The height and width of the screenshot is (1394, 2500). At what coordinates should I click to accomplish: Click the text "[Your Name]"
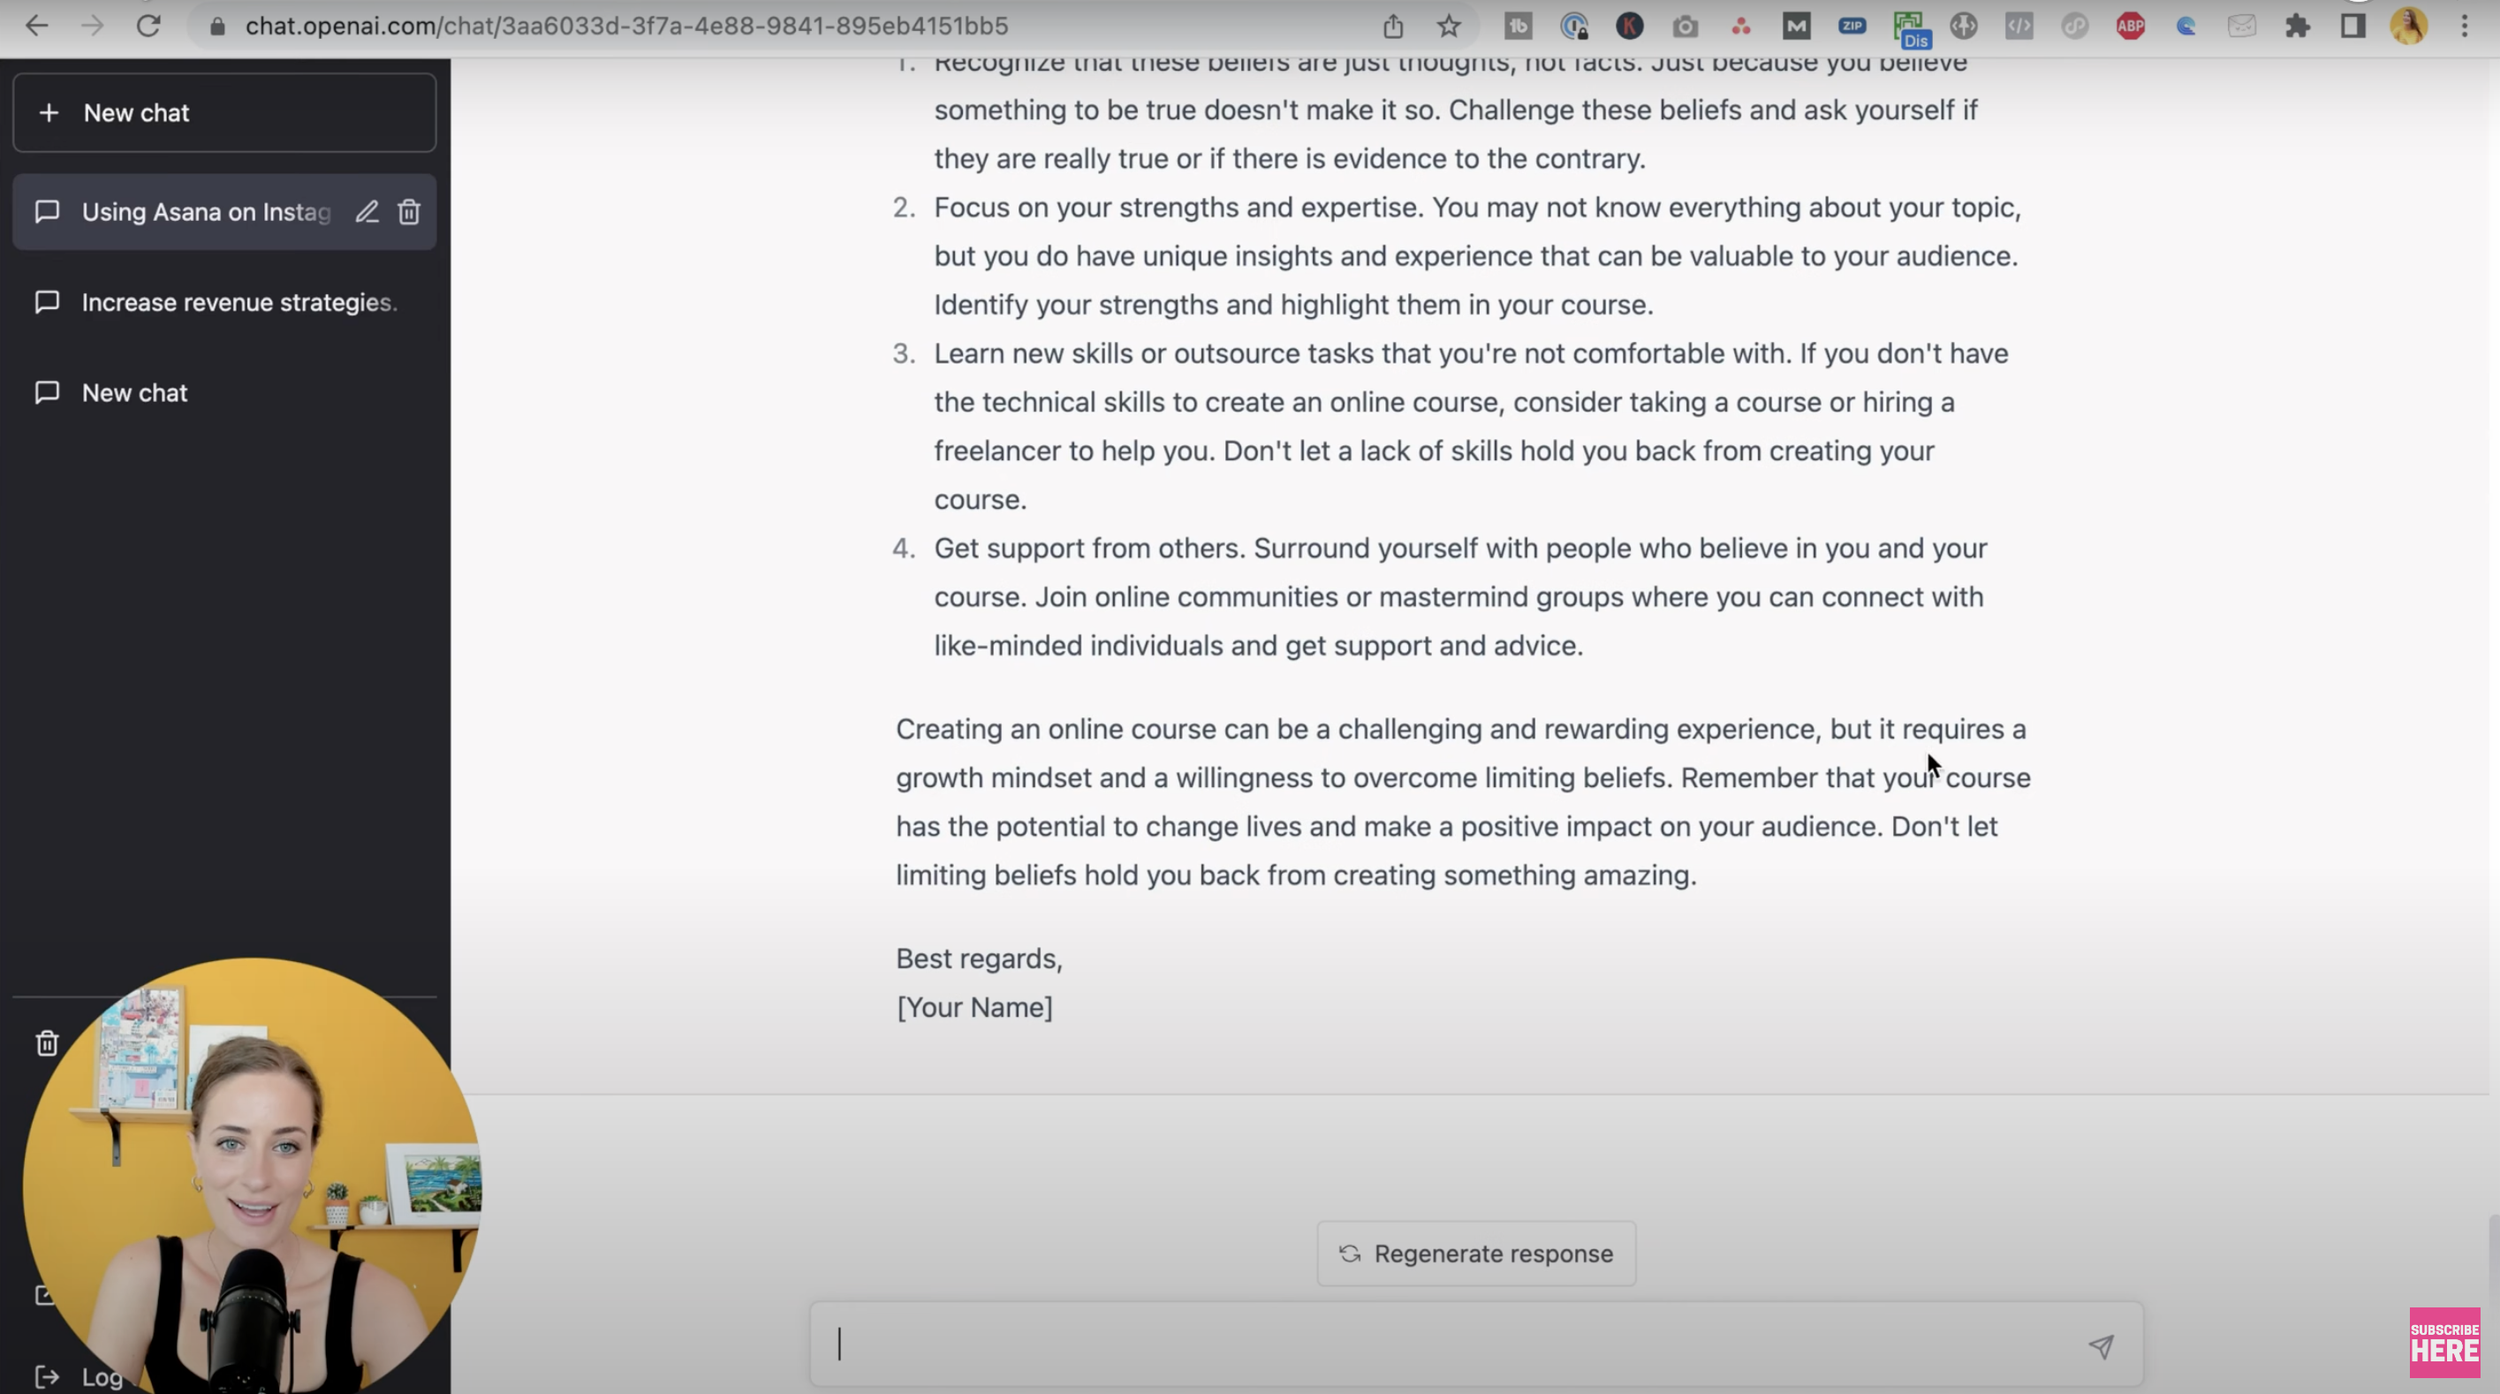(x=974, y=1008)
